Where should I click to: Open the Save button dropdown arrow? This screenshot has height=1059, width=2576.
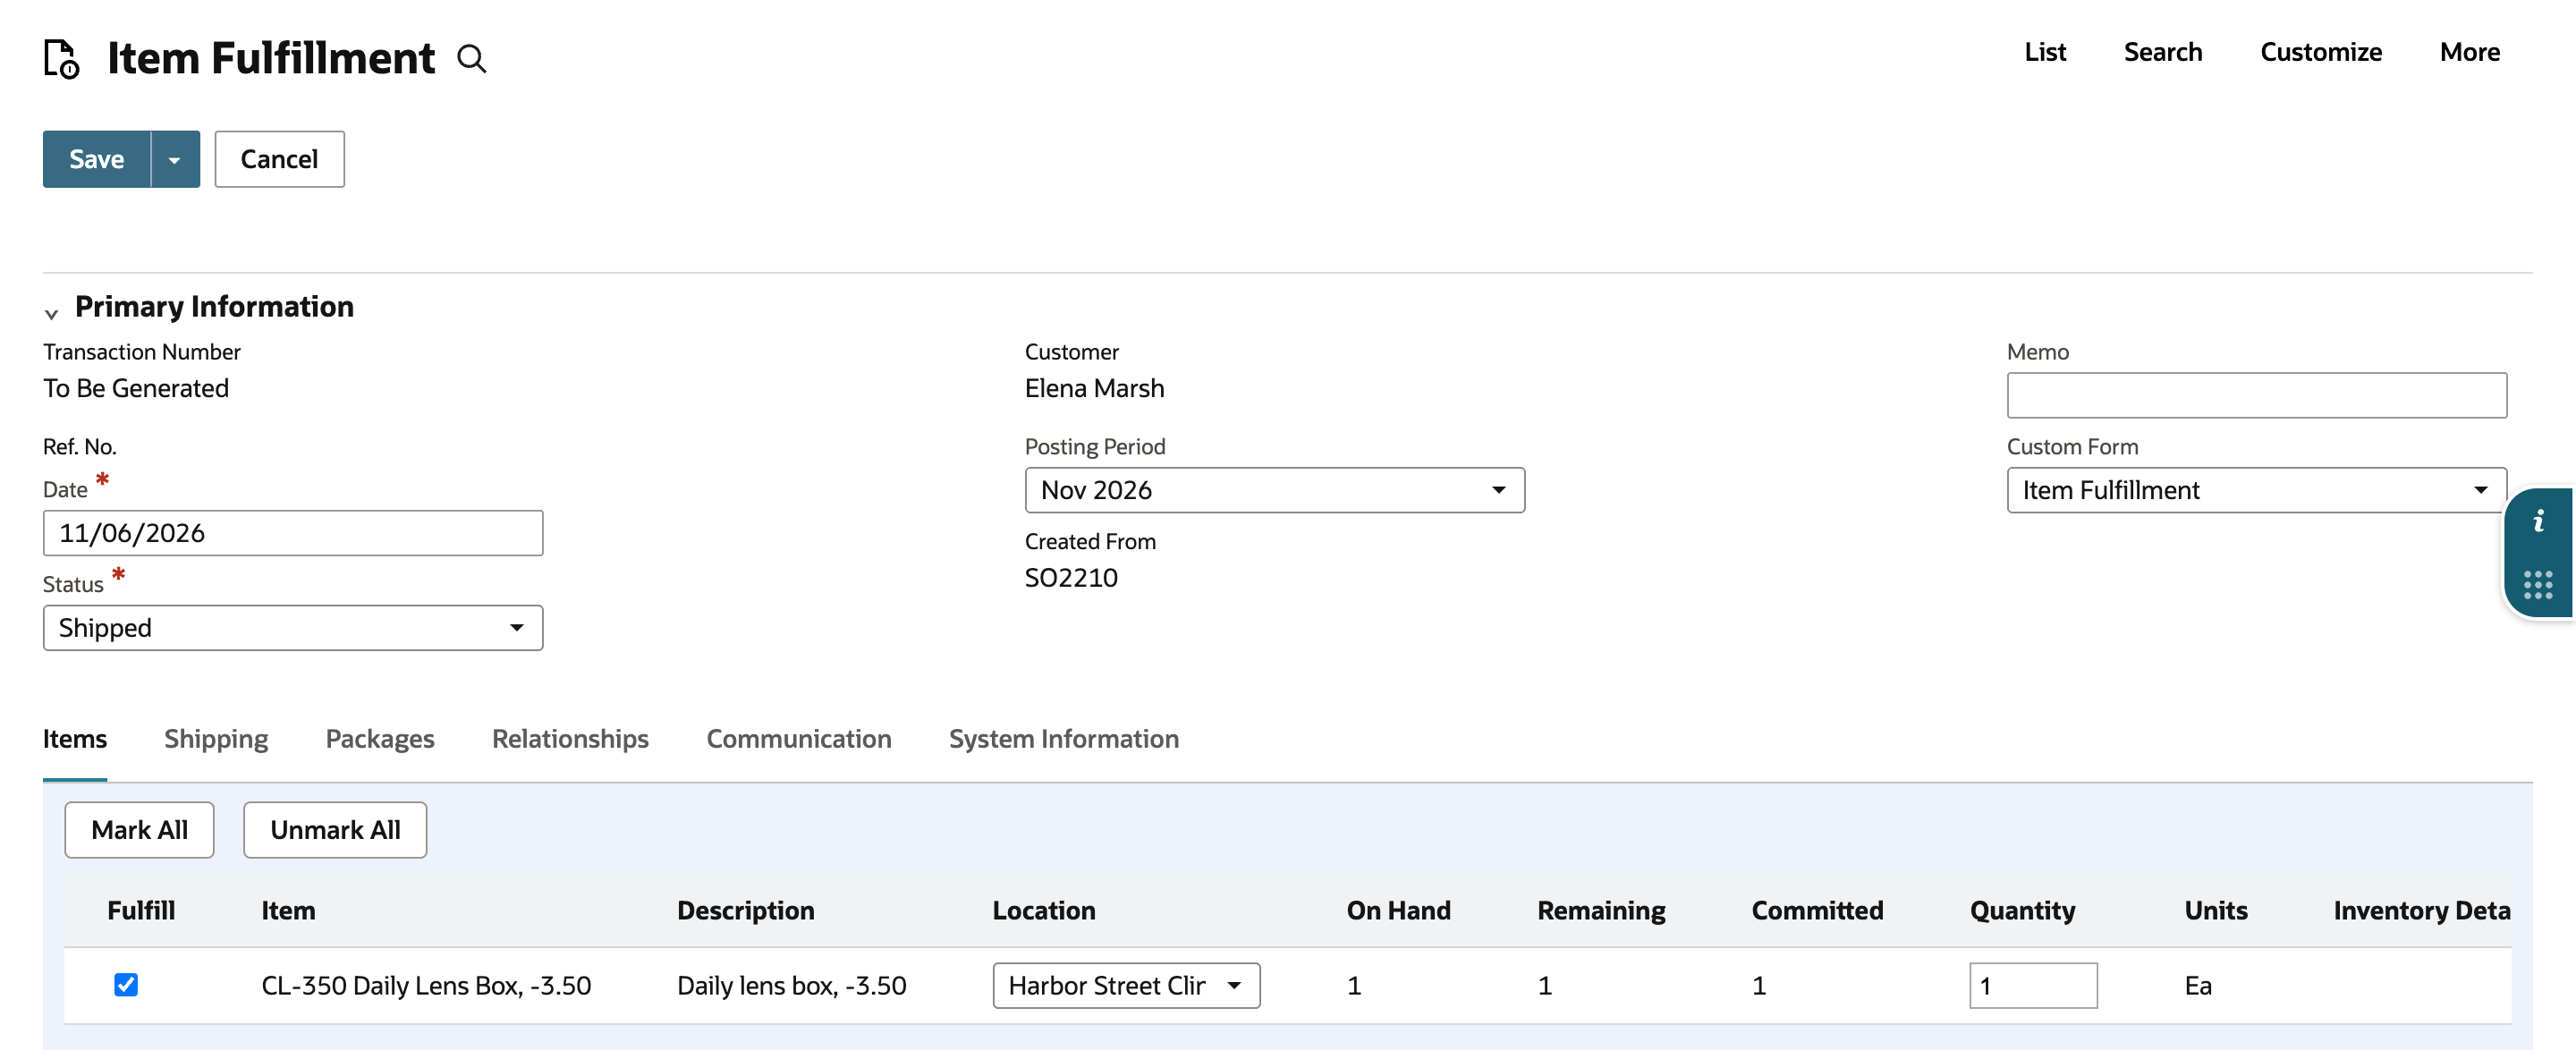pyautogui.click(x=175, y=159)
